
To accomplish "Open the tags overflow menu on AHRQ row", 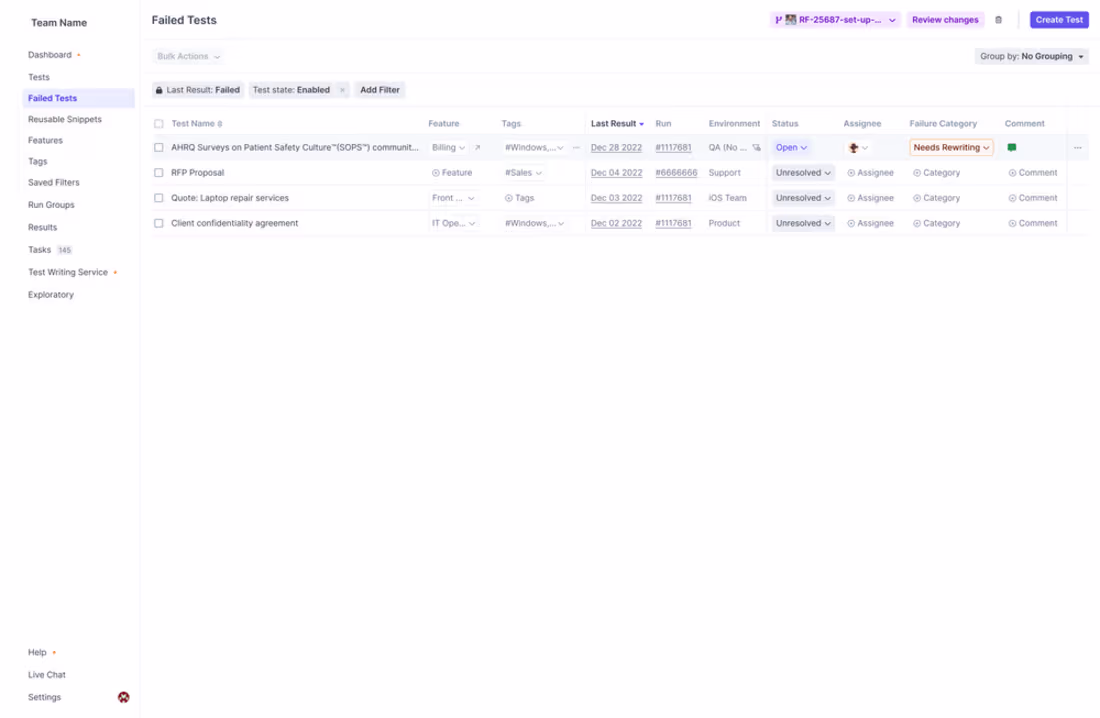I will 577,147.
